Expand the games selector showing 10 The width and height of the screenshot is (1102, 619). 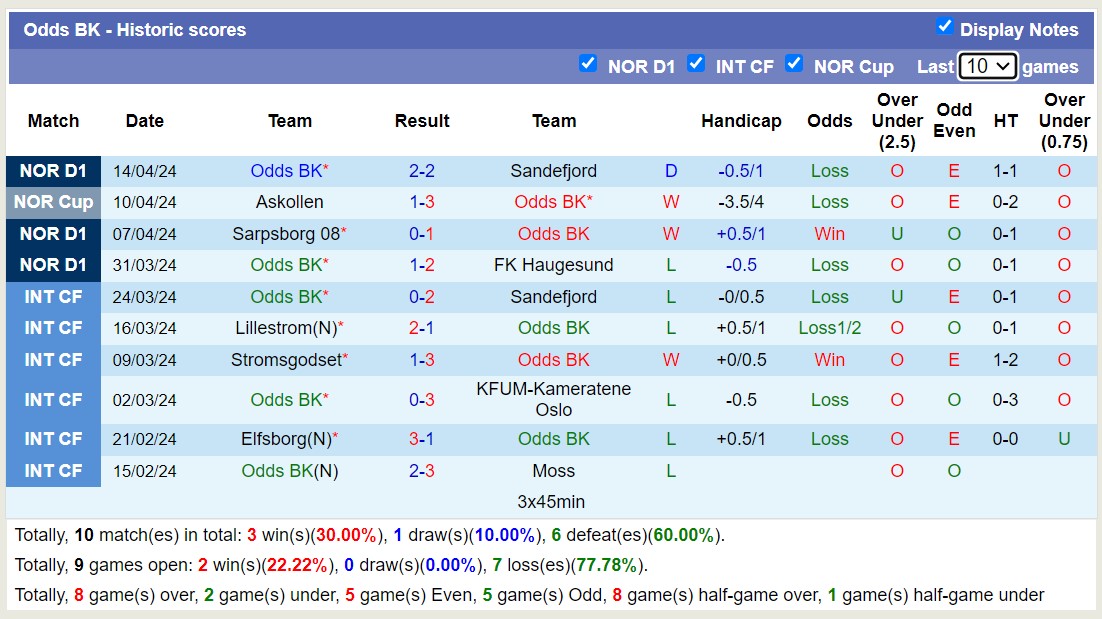(987, 65)
